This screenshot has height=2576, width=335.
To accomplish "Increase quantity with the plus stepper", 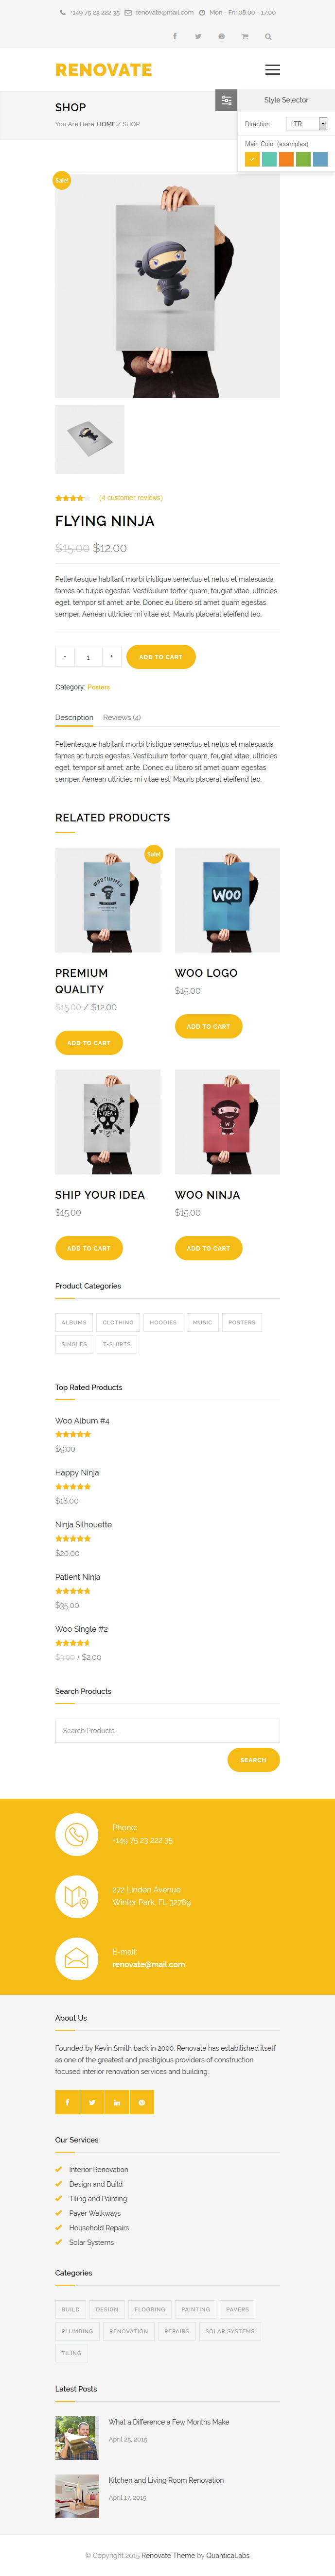I will [111, 657].
